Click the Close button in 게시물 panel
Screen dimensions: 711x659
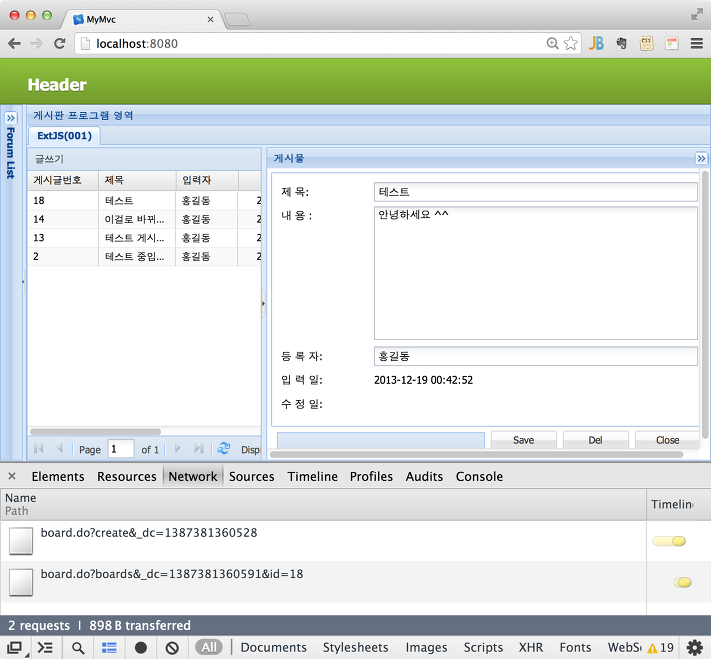667,440
